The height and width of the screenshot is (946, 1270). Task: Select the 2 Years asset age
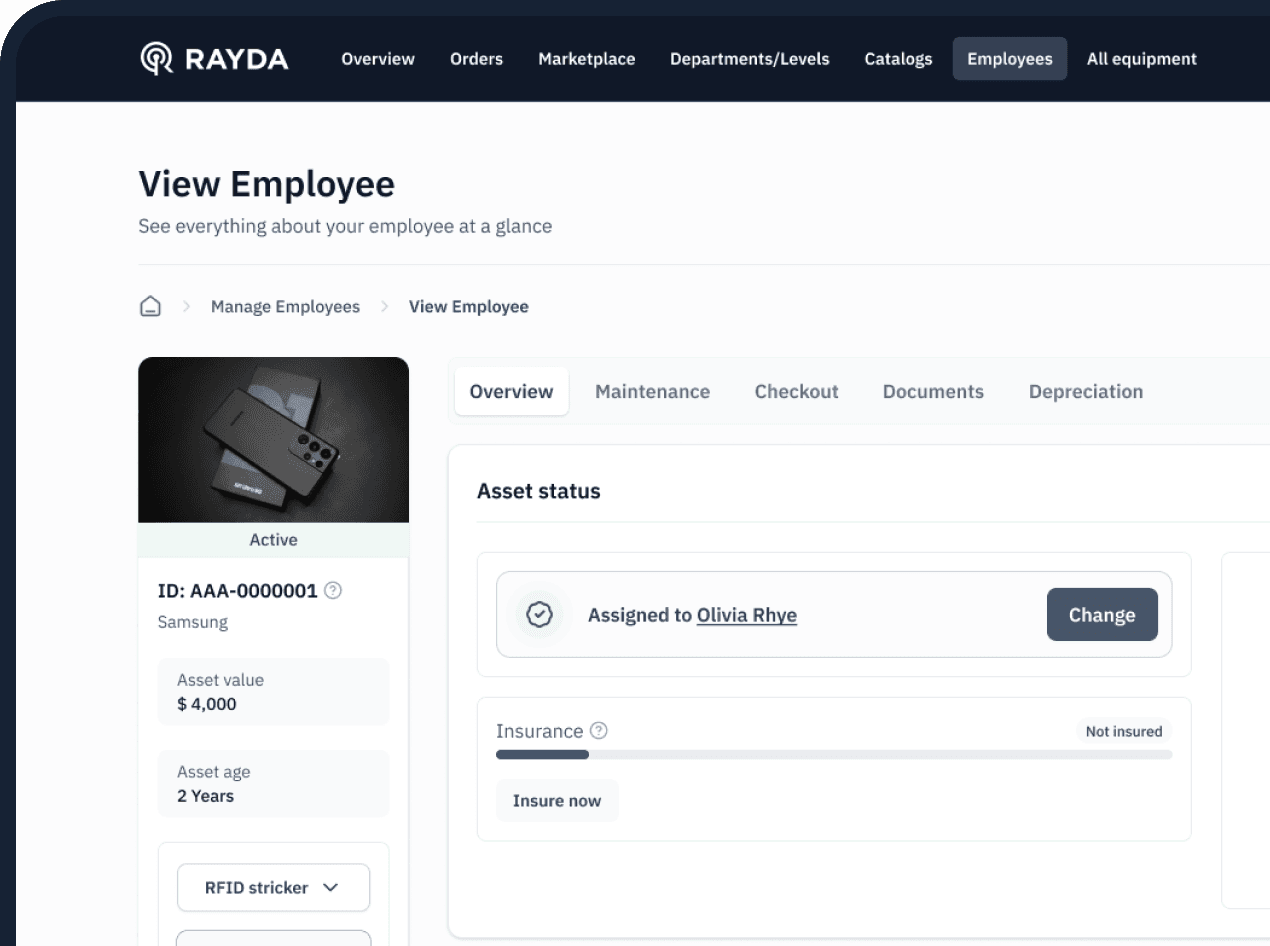click(206, 796)
